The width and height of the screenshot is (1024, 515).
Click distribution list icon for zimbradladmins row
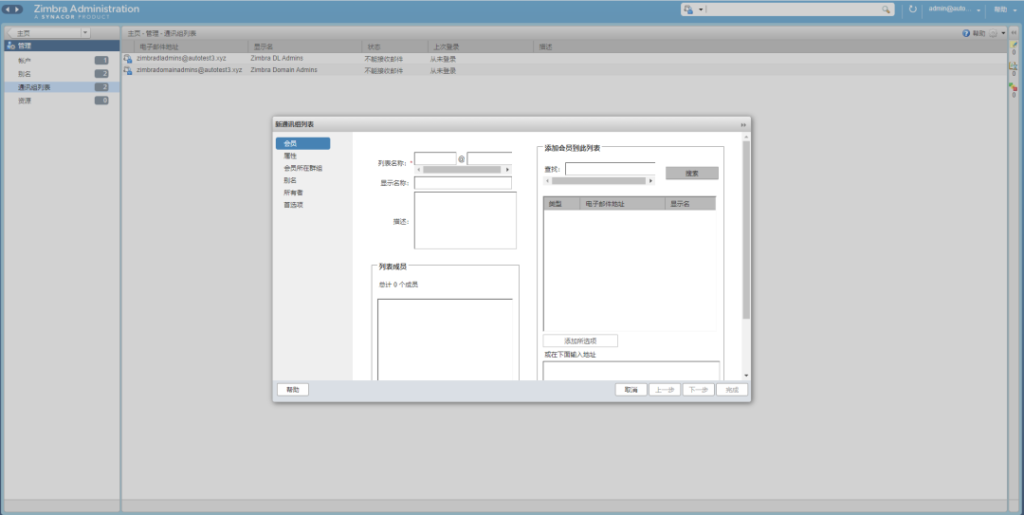128,59
